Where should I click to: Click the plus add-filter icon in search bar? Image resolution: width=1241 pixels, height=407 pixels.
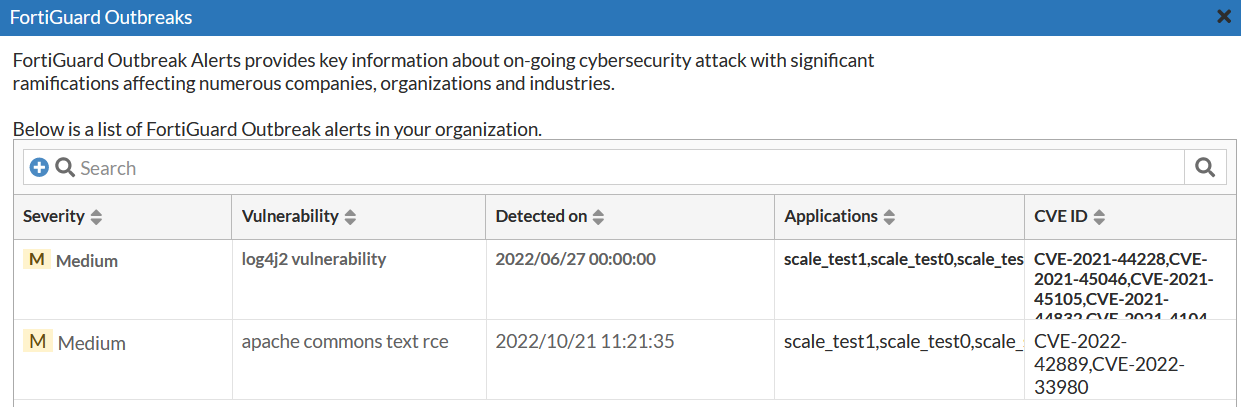tap(39, 168)
